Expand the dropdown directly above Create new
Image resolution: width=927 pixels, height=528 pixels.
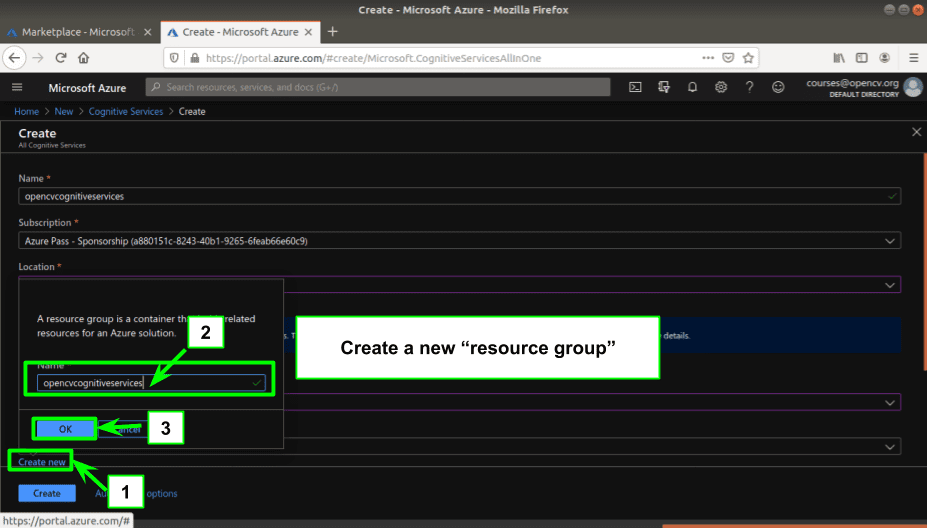tap(889, 447)
